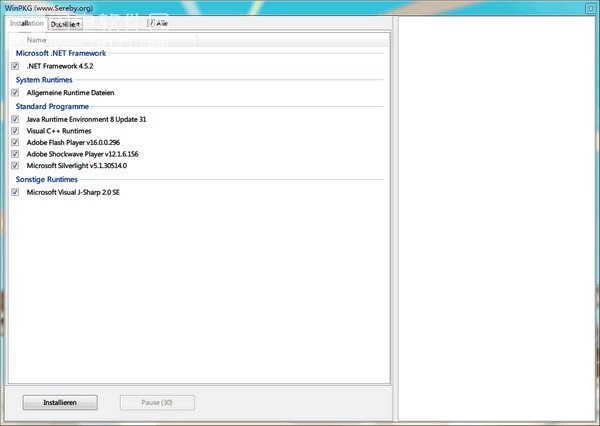The height and width of the screenshot is (426, 600).
Task: Toggle Java Runtime Environment 8 checkbox
Action: [x=15, y=119]
